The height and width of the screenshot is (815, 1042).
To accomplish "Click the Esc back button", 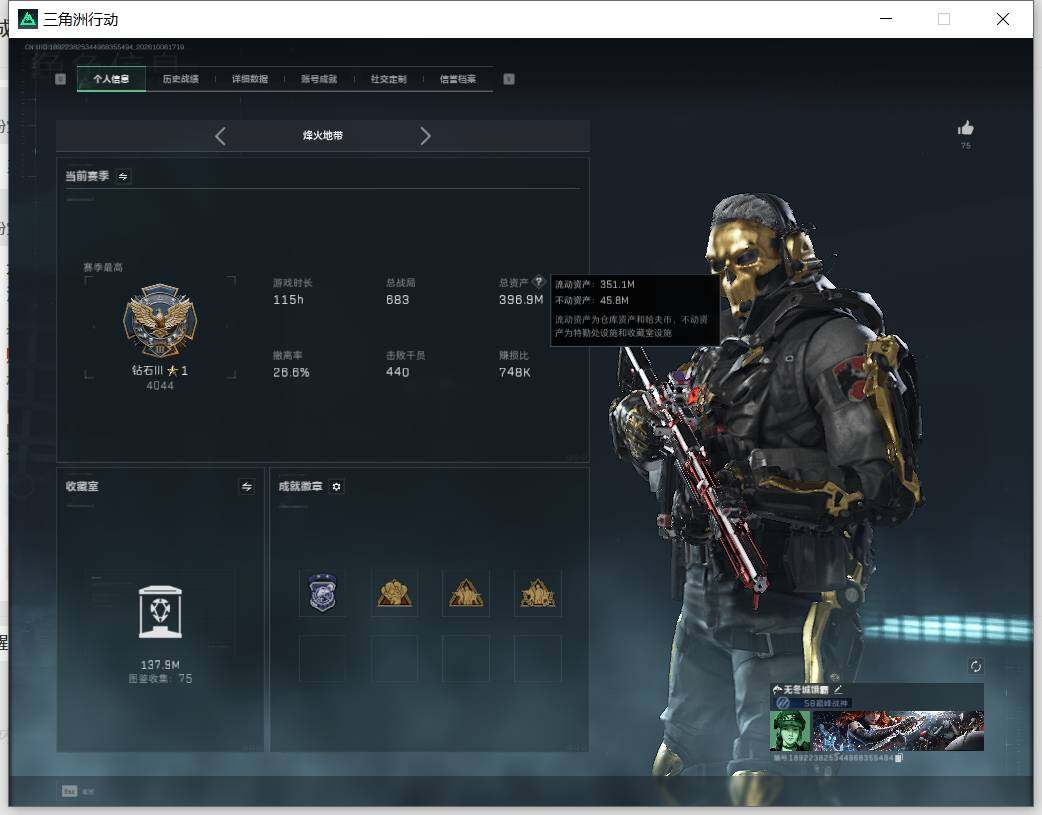I will (x=70, y=791).
